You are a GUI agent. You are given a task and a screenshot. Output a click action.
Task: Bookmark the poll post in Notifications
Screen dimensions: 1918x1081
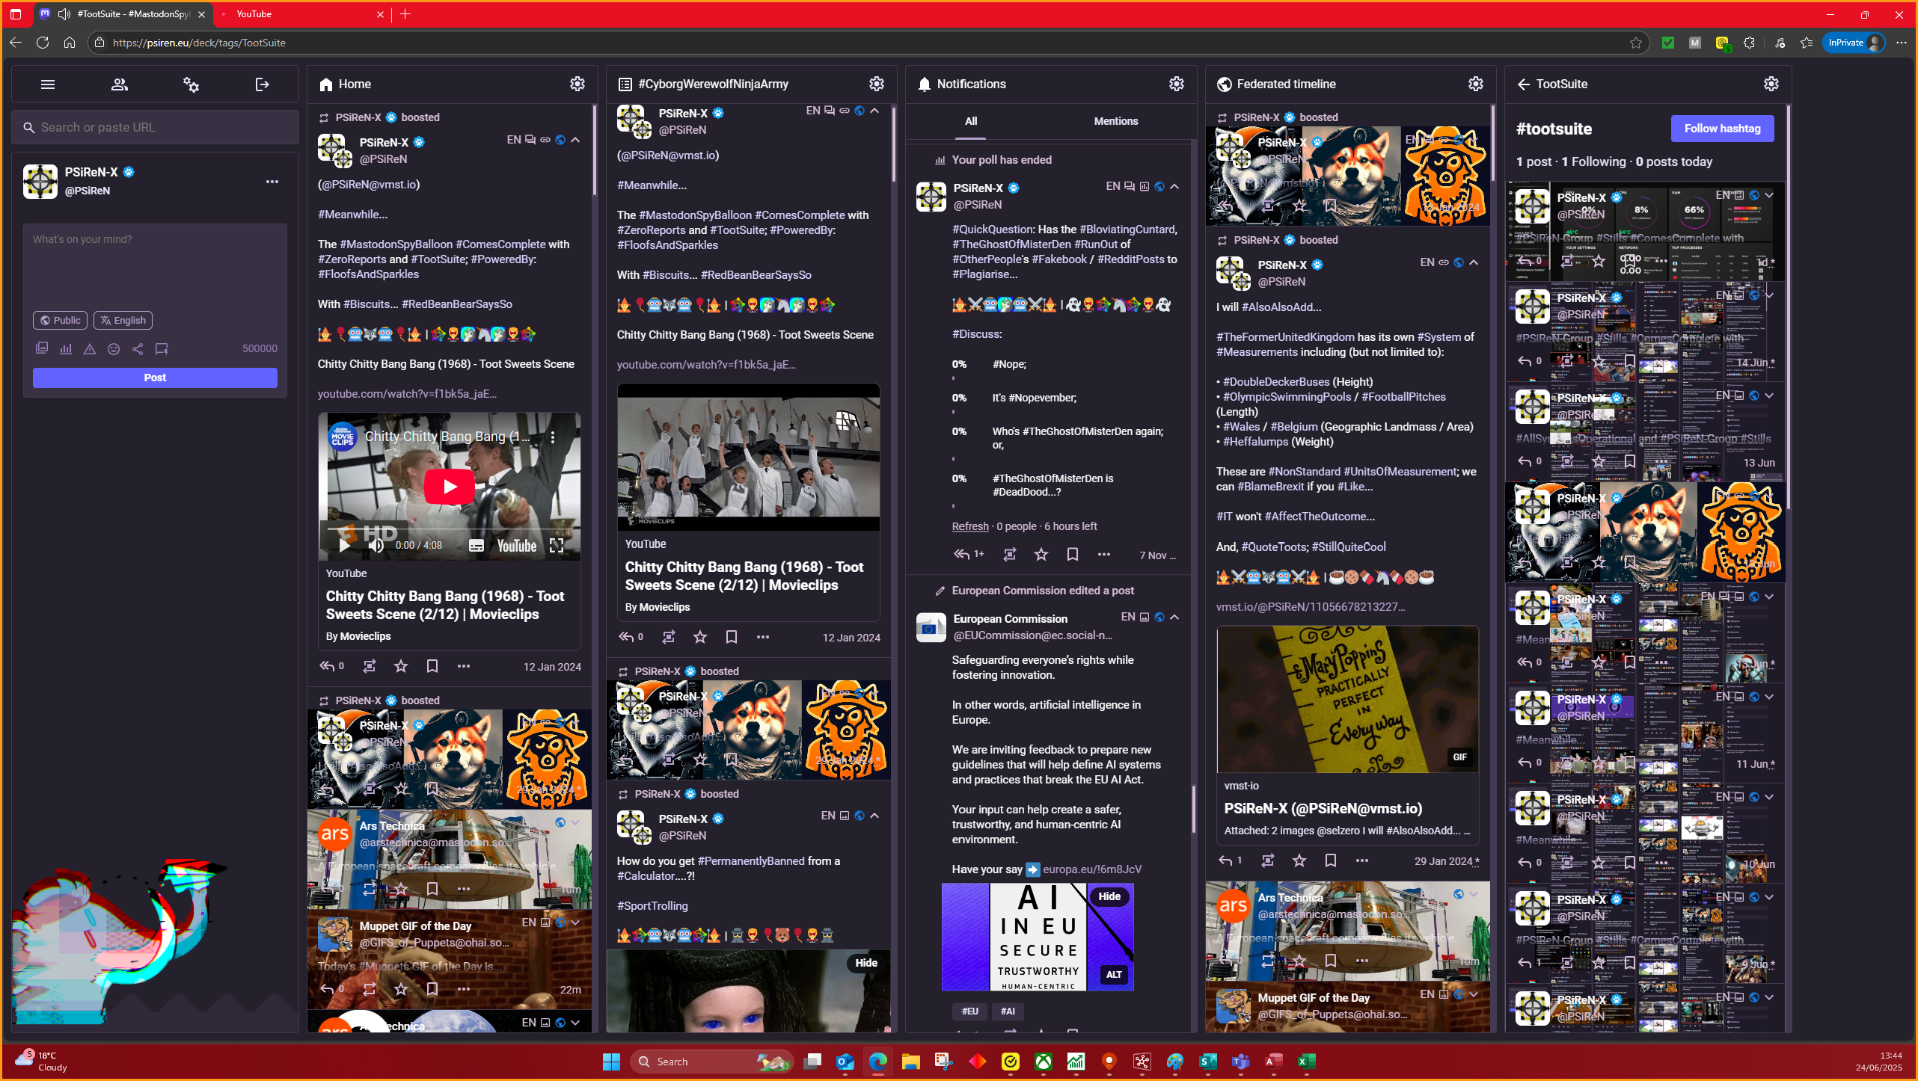pos(1072,554)
